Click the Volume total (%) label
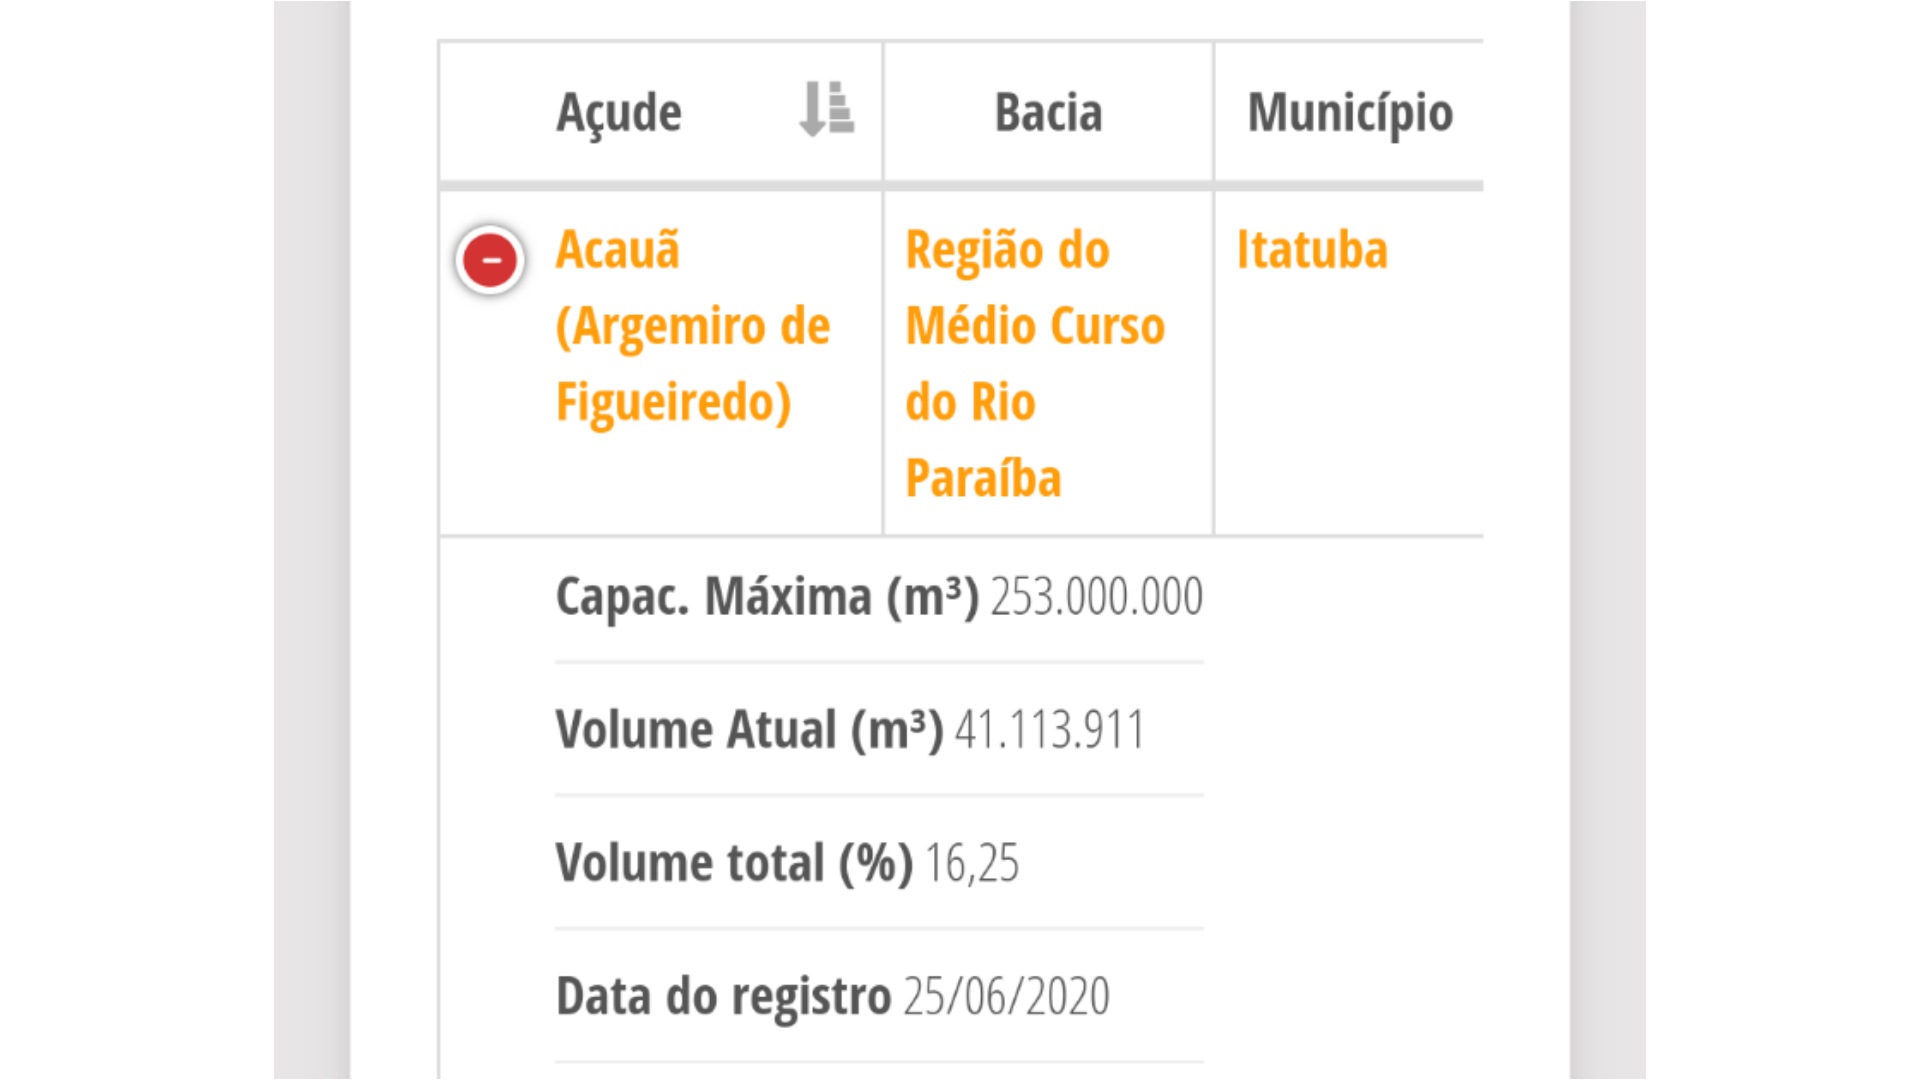The width and height of the screenshot is (1920, 1080). click(734, 863)
